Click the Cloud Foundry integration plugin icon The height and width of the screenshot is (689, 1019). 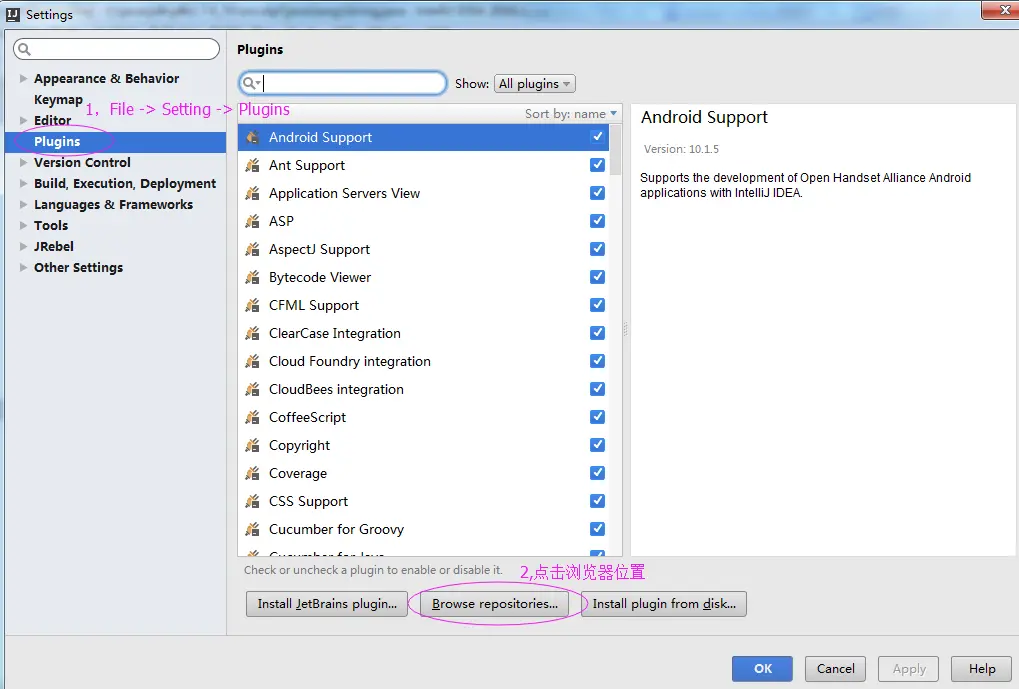(x=253, y=361)
